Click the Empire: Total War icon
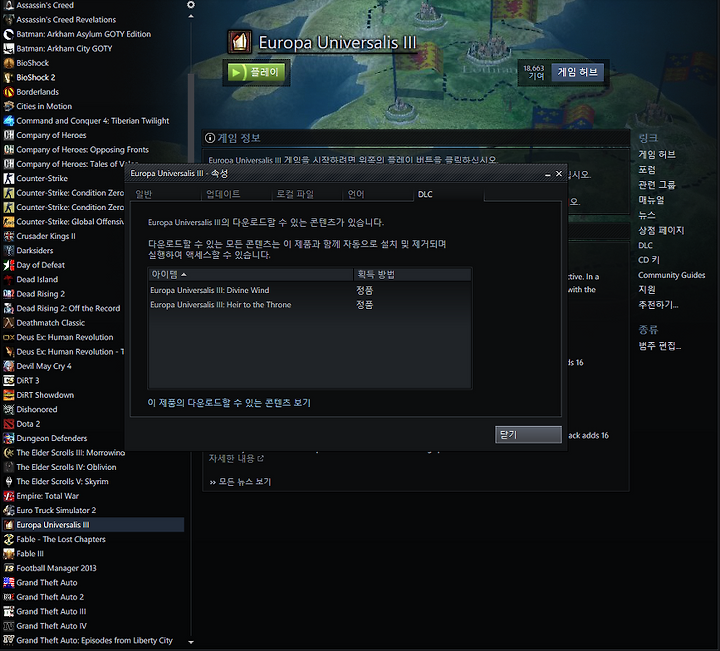This screenshot has height=651, width=720. point(8,496)
